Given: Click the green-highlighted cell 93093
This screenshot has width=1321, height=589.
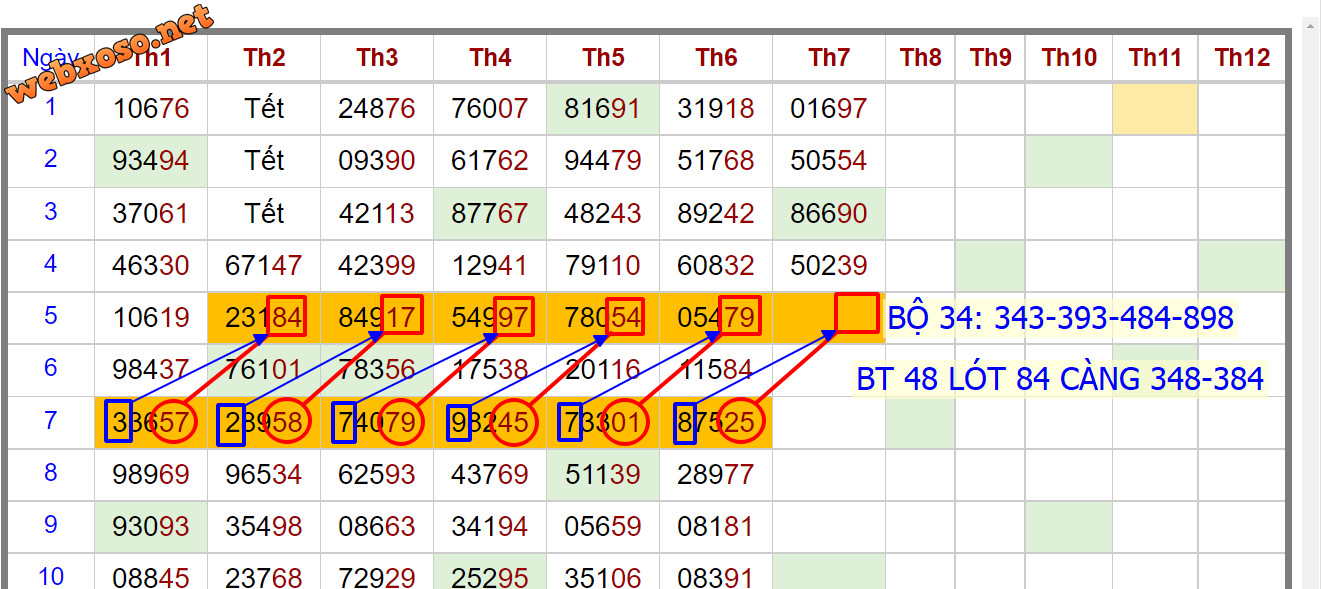Looking at the screenshot, I should pos(151,527).
